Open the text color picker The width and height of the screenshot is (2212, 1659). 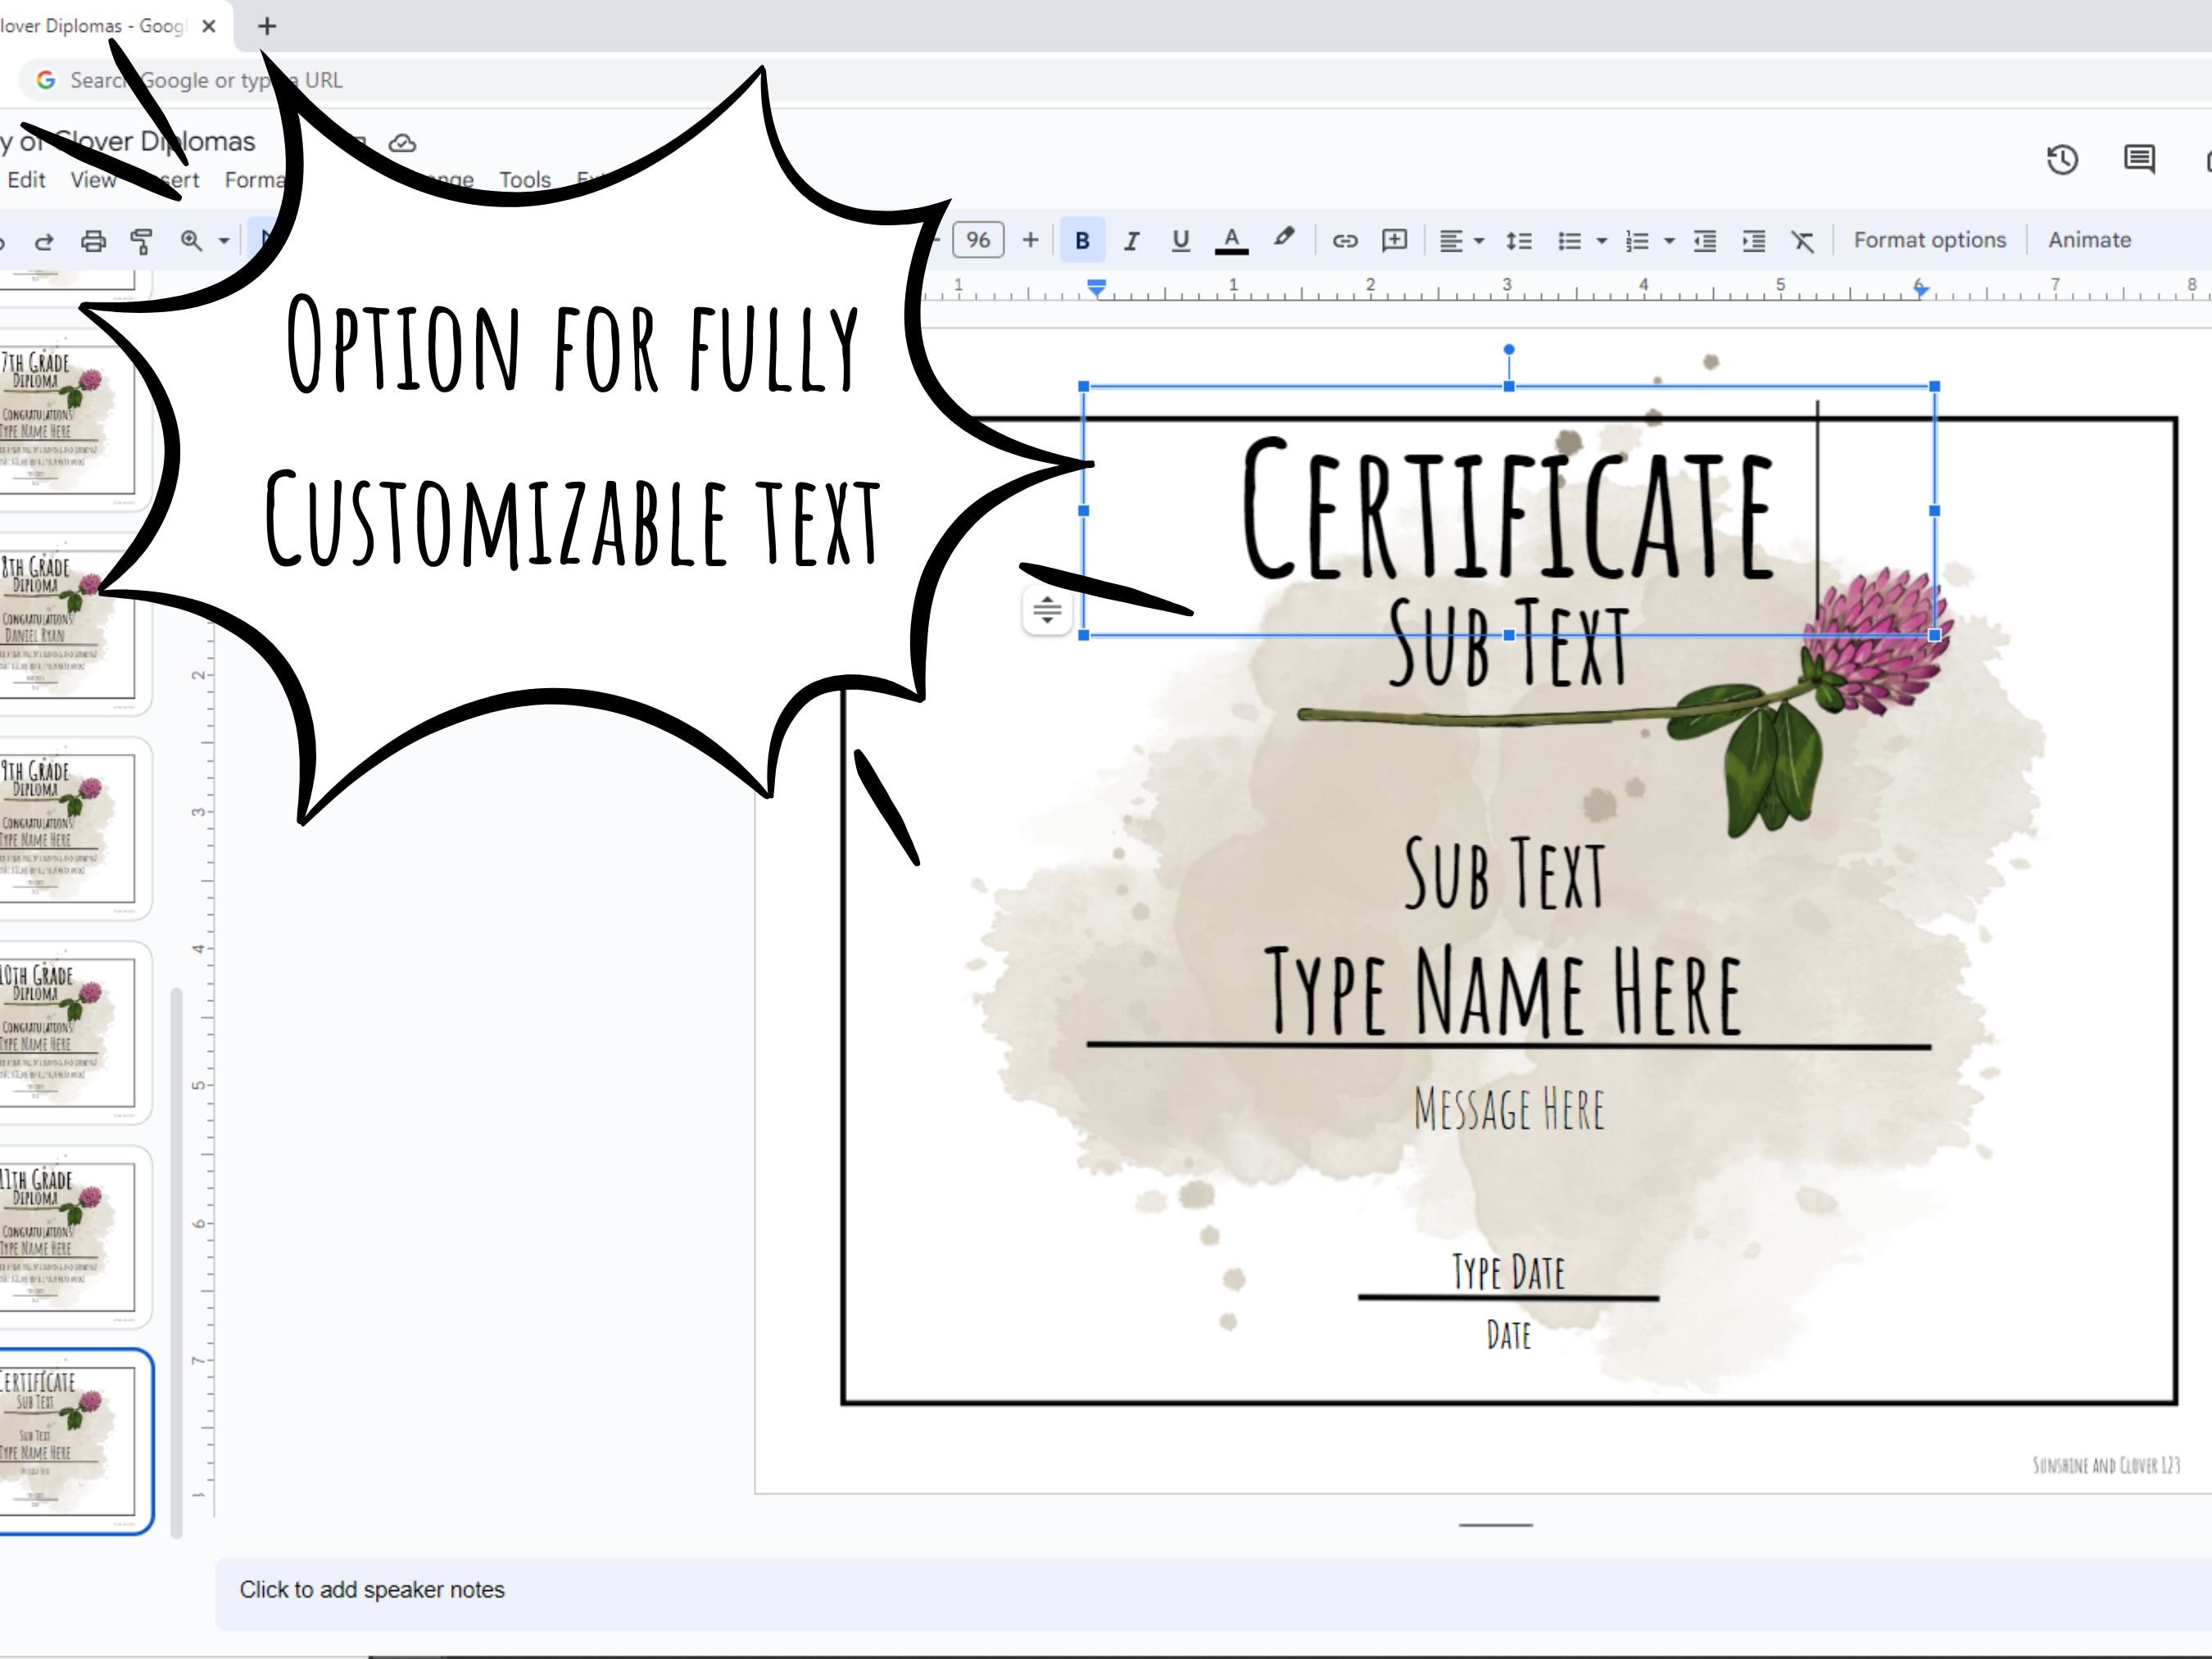coord(1232,240)
